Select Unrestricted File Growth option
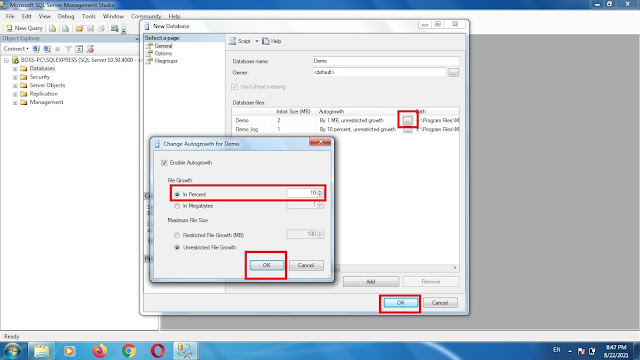 (177, 248)
